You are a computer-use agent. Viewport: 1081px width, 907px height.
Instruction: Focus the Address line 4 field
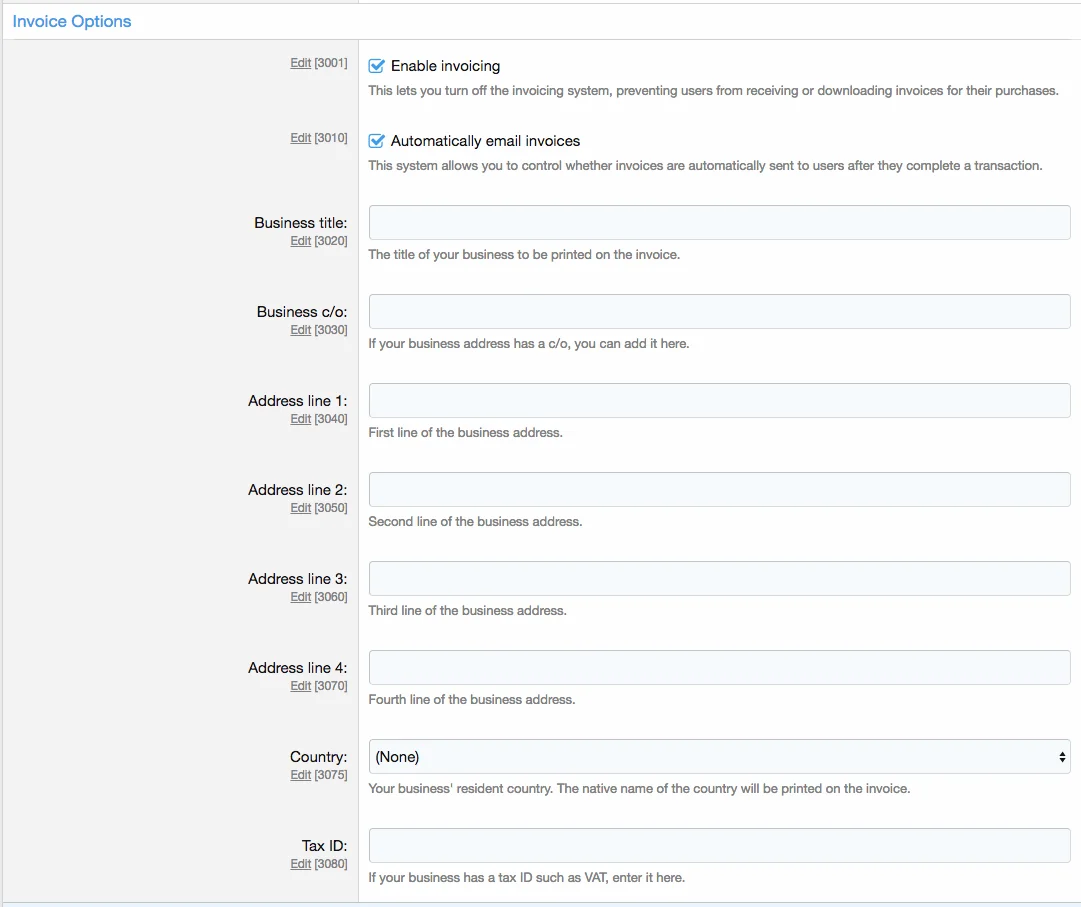point(719,668)
